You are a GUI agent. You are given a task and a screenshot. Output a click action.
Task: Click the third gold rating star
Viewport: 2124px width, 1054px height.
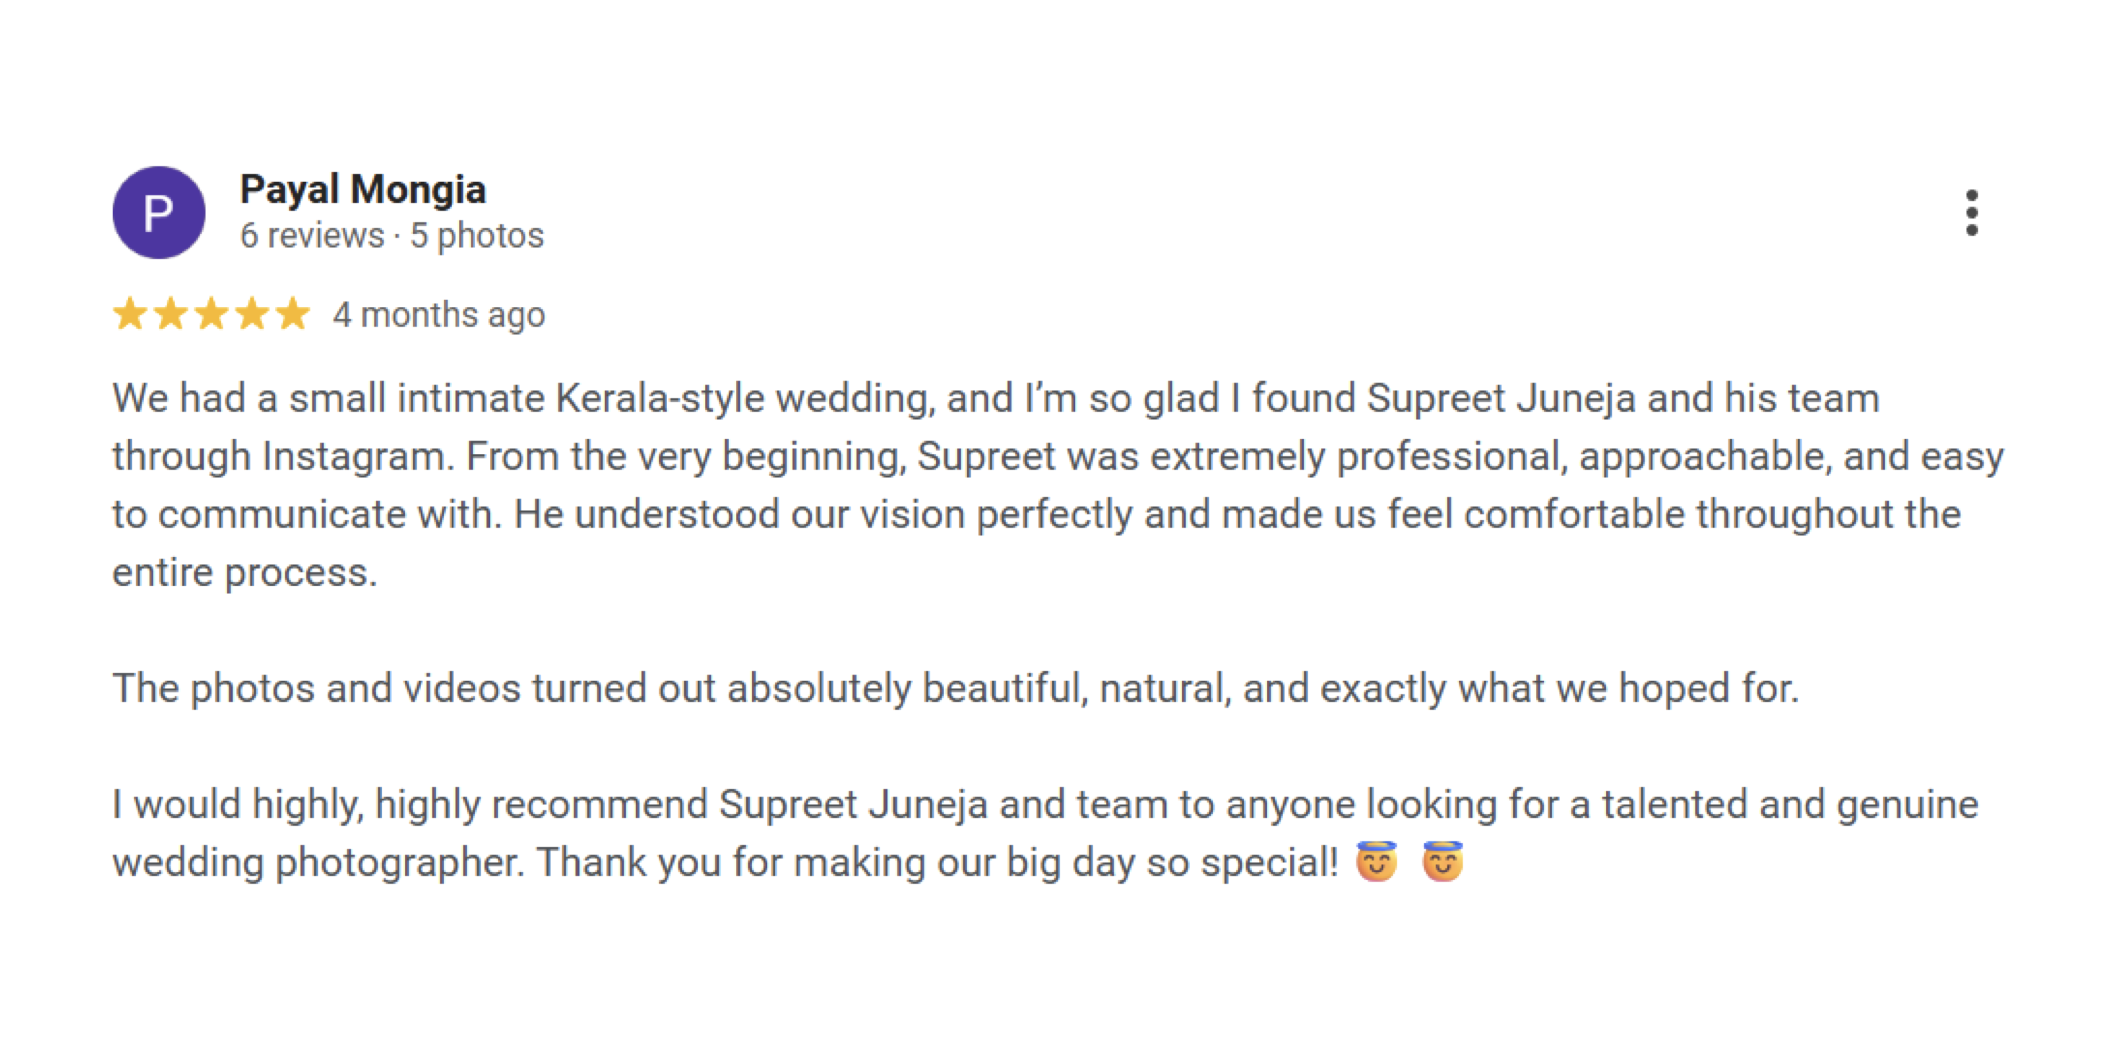click(212, 314)
